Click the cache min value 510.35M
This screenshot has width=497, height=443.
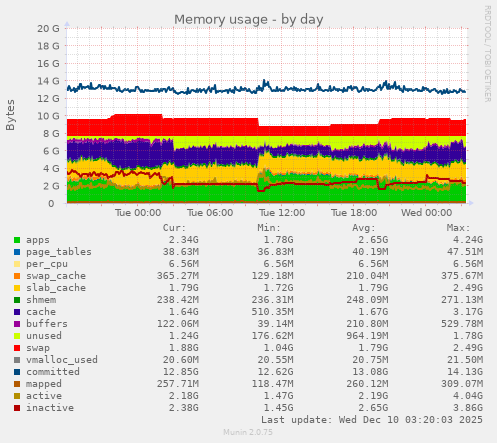(x=272, y=312)
